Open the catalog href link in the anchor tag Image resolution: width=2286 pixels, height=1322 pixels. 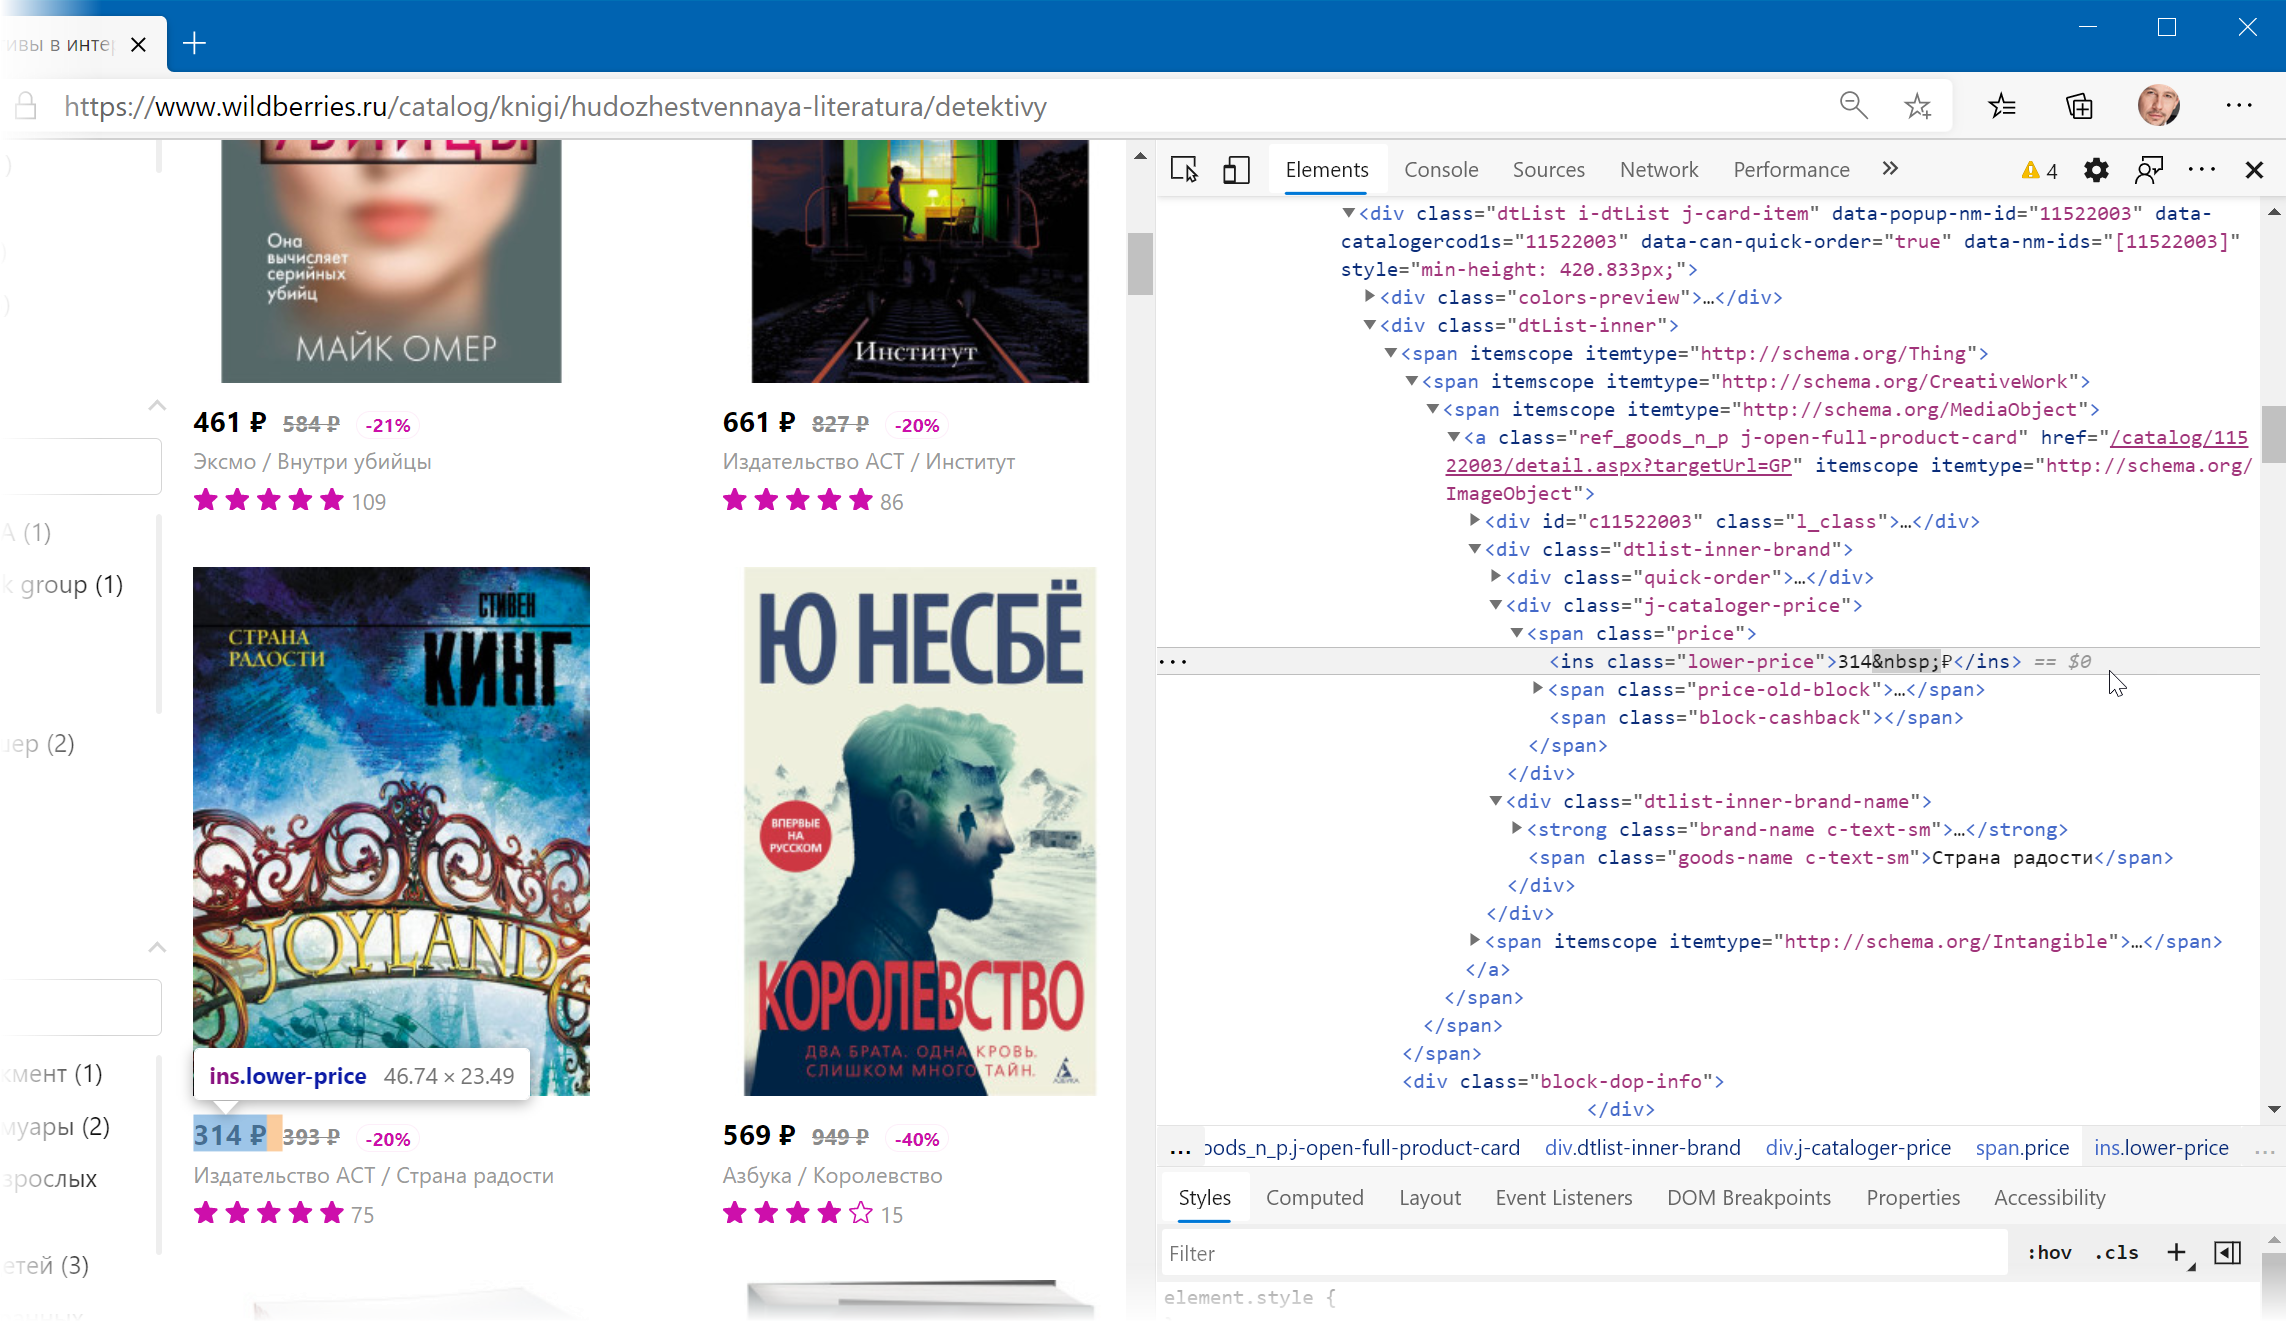[1847, 451]
